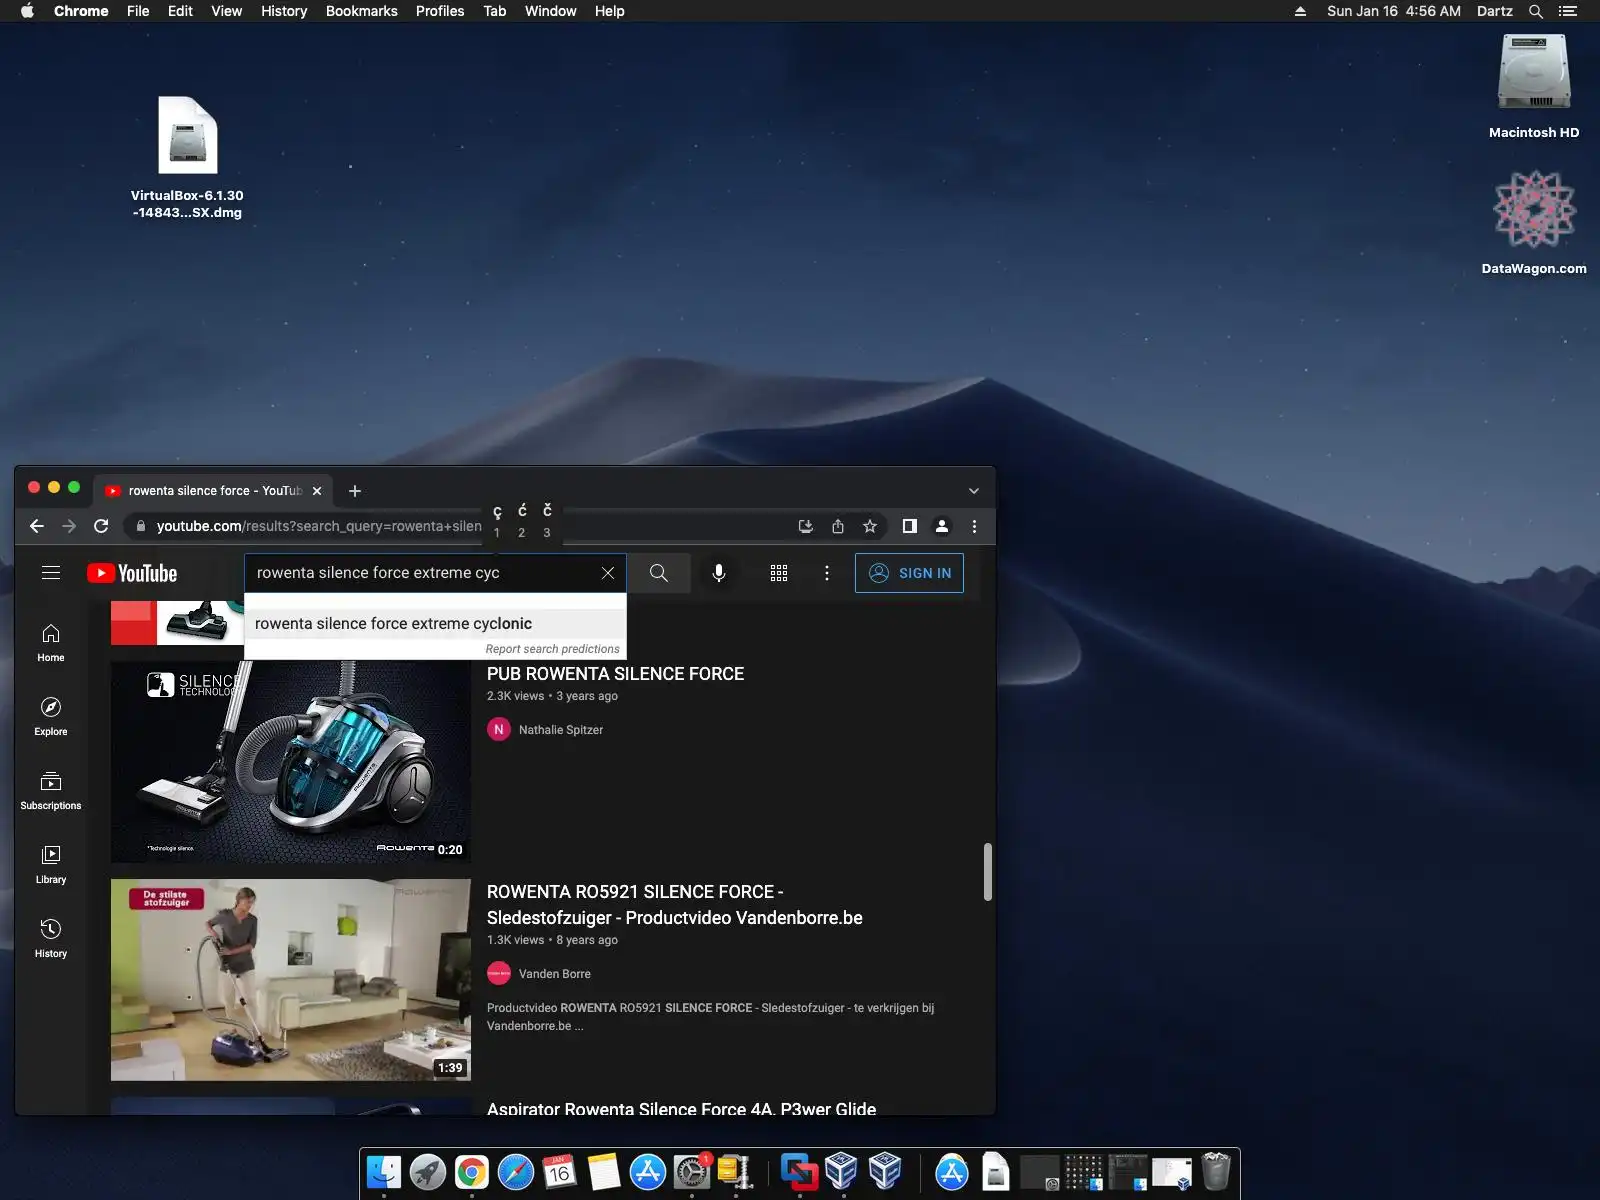Open Safari from the Dock
1600x1200 pixels.
coord(516,1172)
